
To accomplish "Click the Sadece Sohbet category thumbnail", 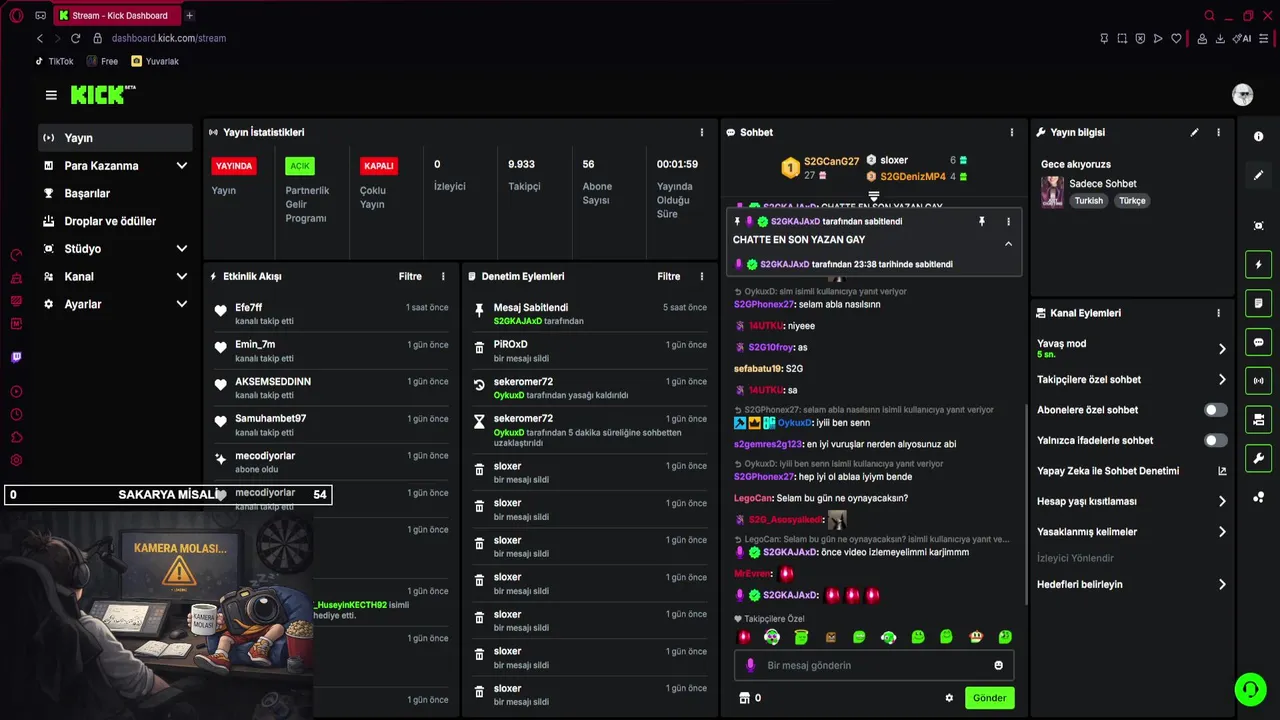I will 1052,192.
